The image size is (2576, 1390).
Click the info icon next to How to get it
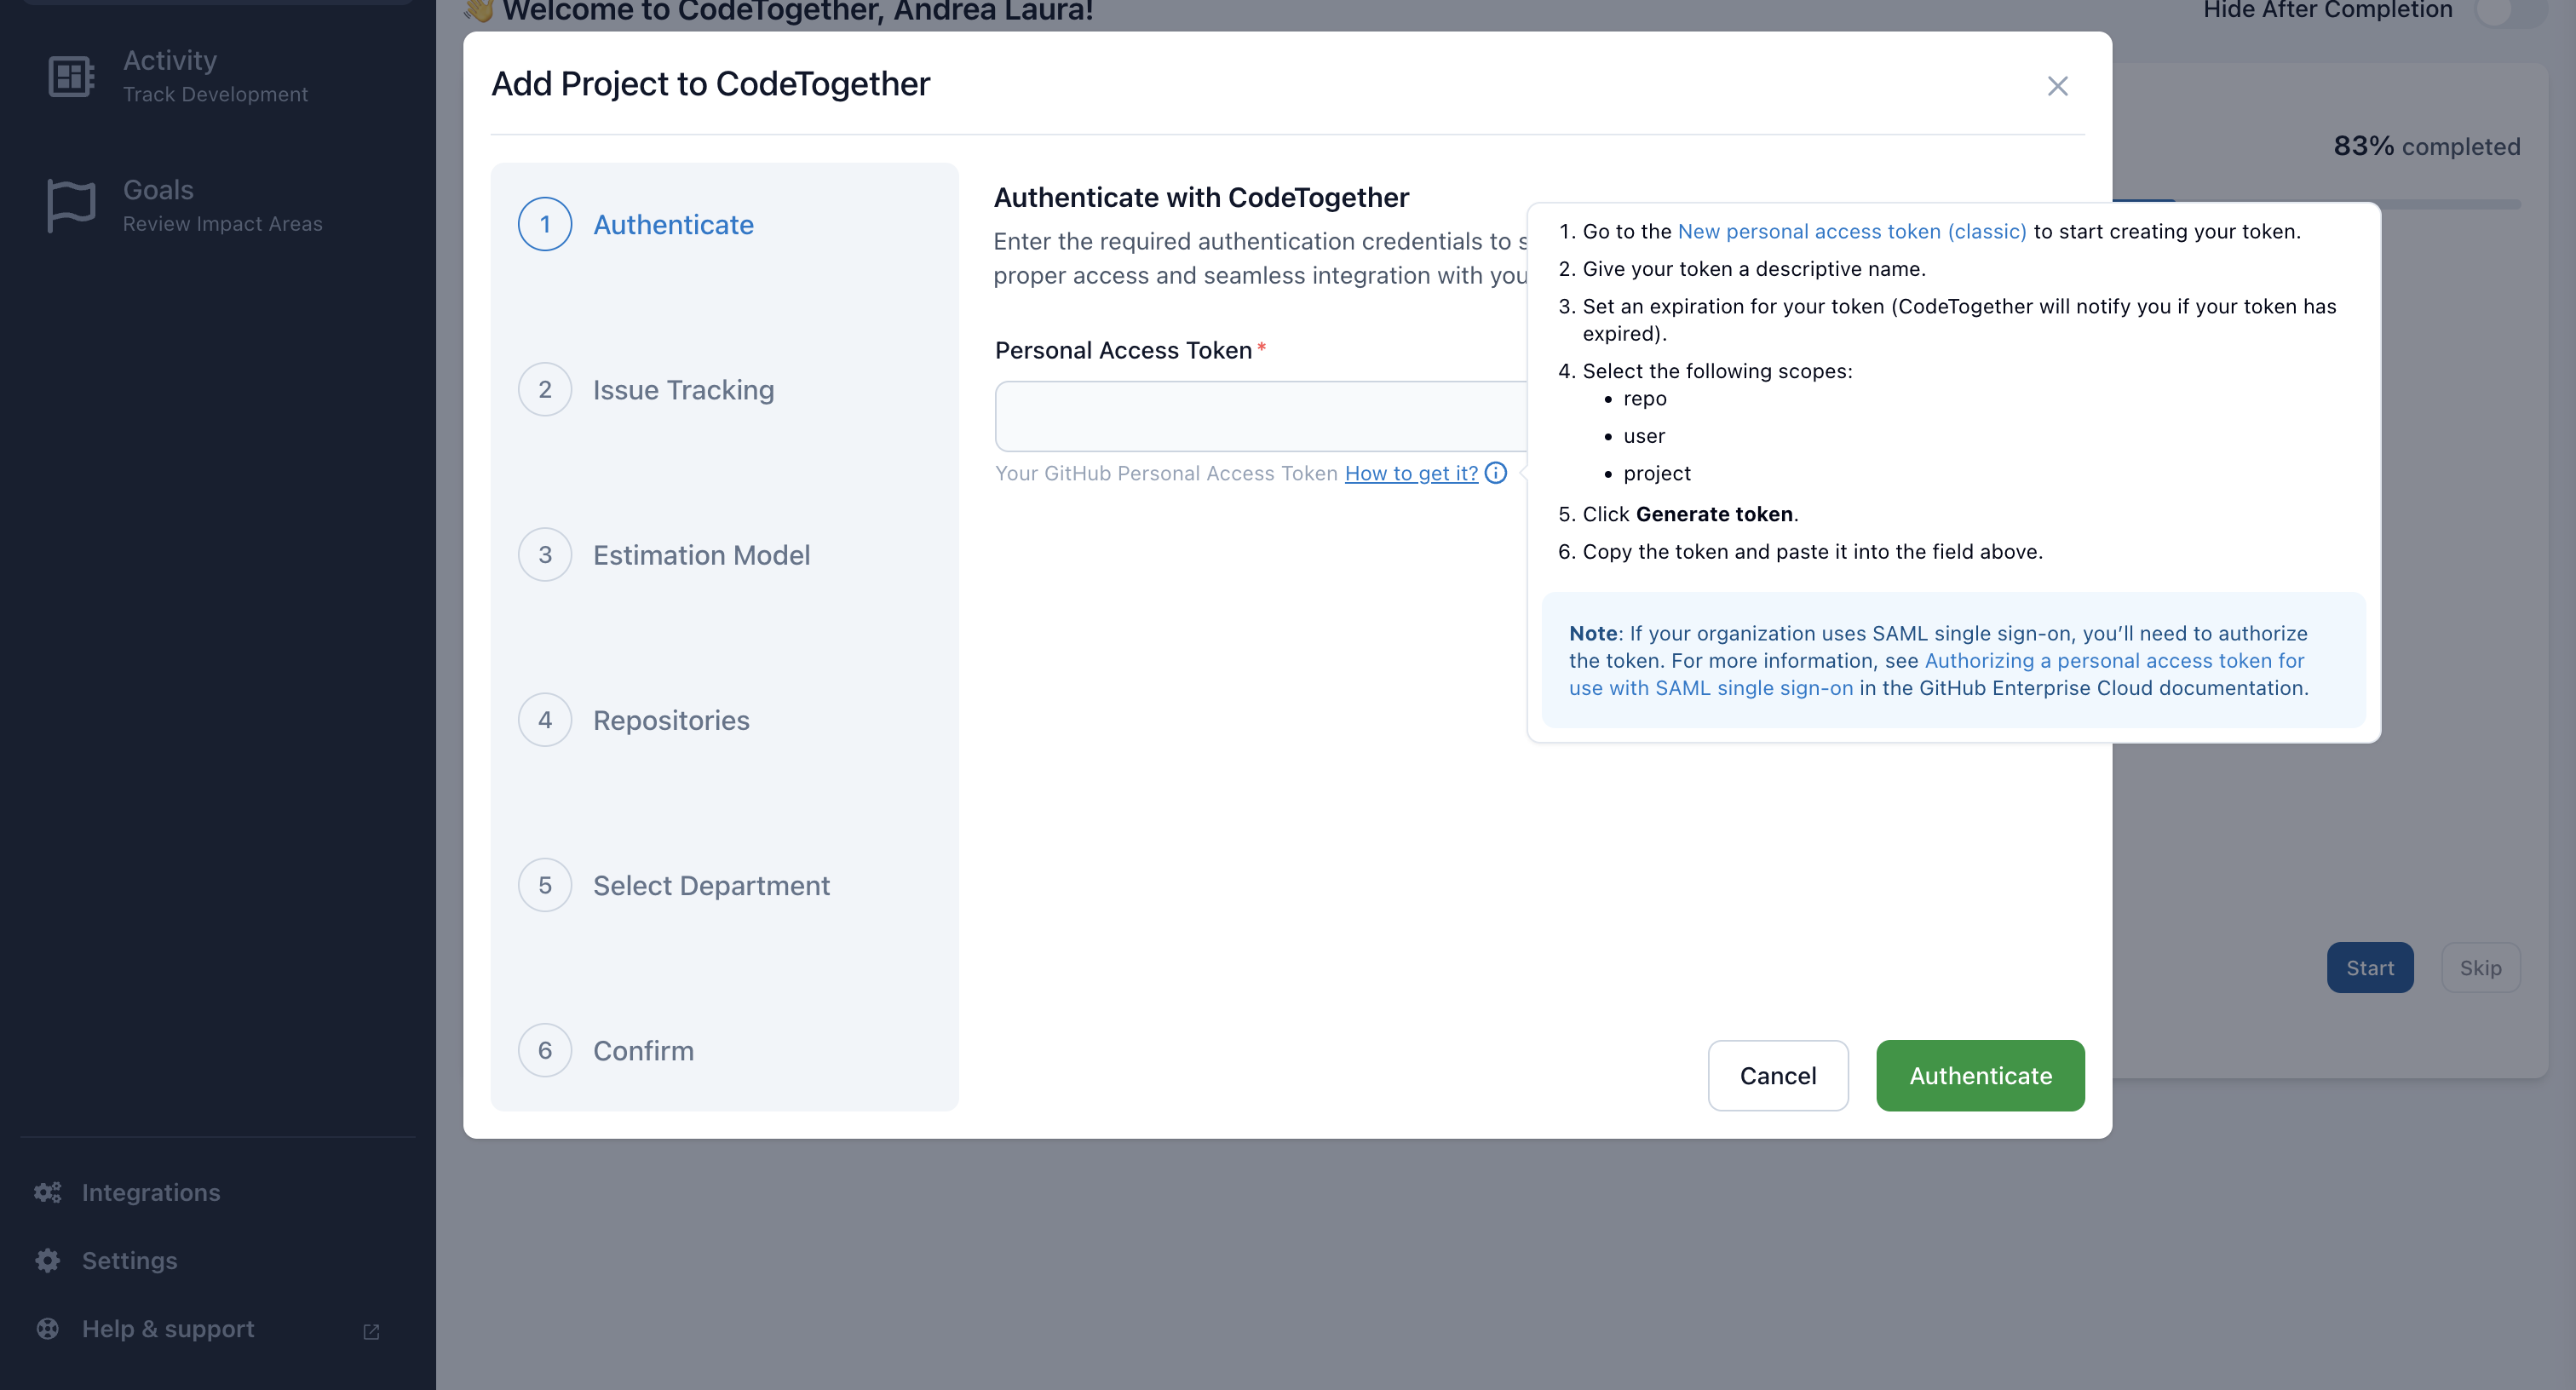coord(1495,473)
